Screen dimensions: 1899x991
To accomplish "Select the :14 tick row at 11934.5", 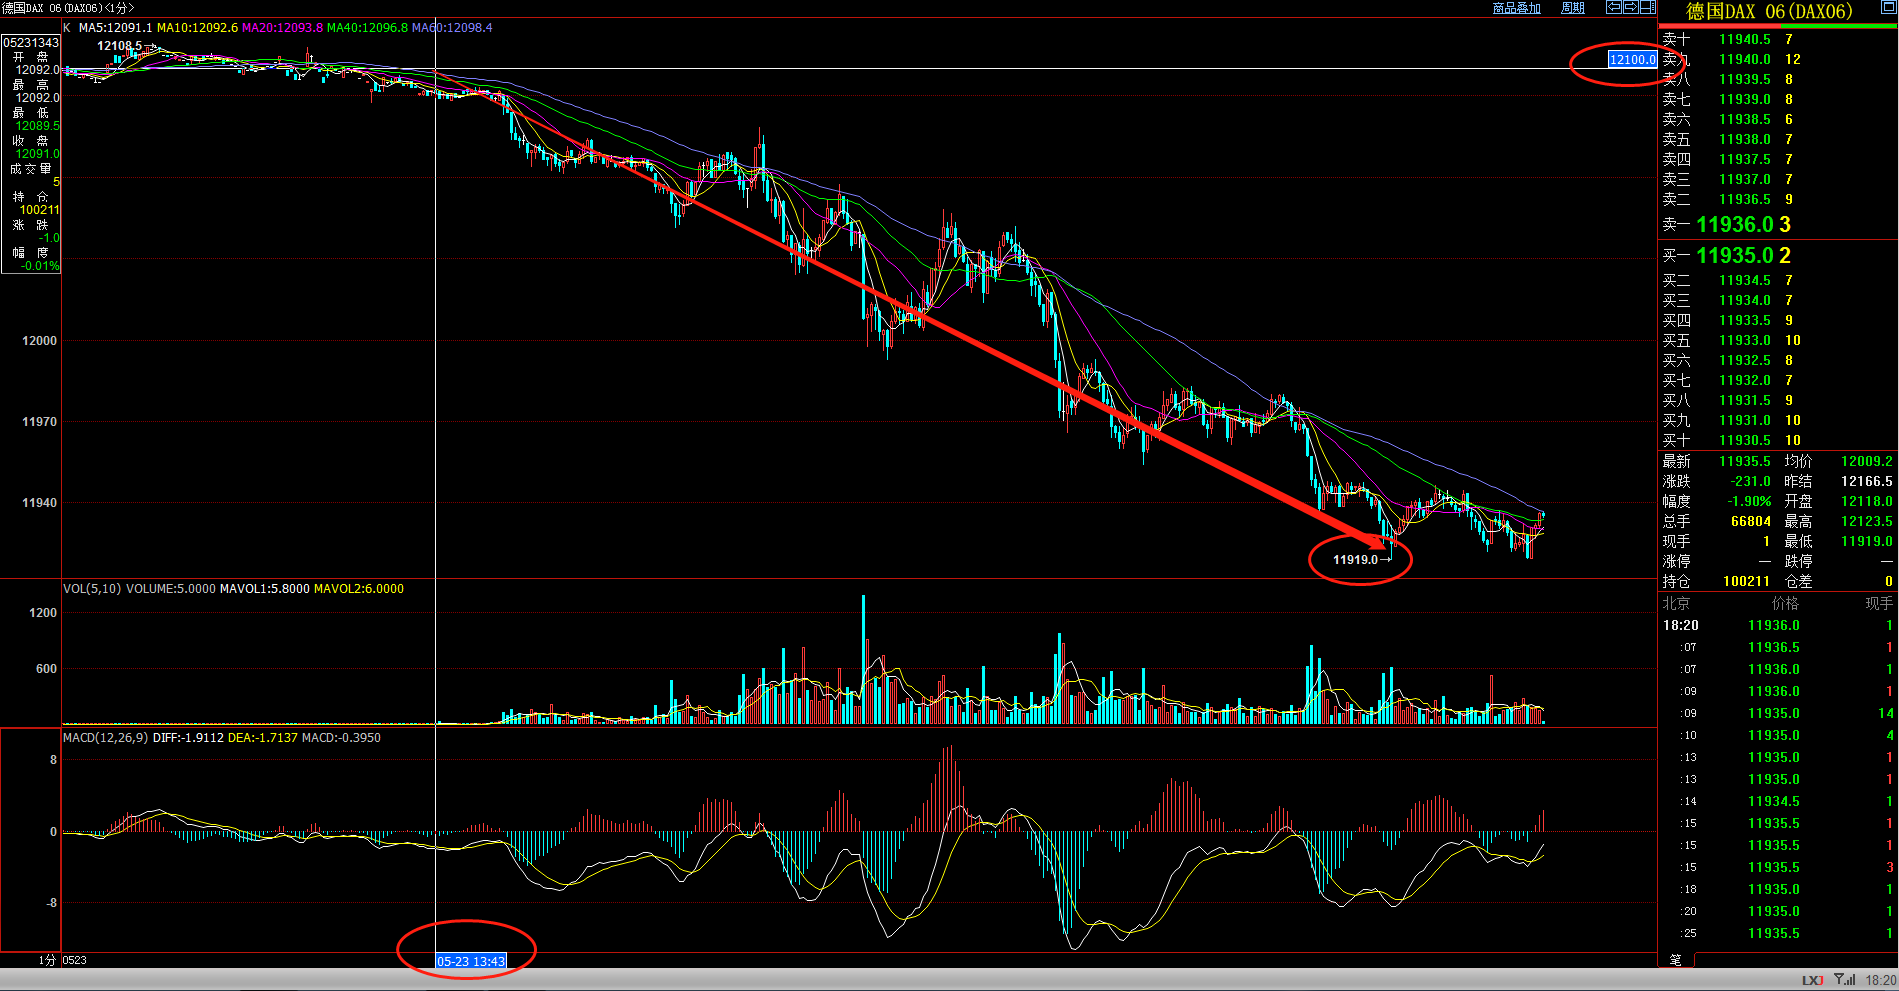I will [1777, 801].
